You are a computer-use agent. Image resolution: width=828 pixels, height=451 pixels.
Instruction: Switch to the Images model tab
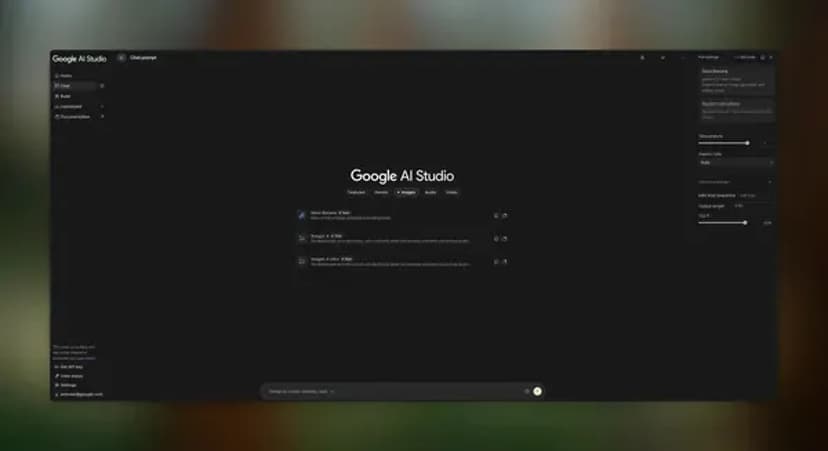point(406,192)
